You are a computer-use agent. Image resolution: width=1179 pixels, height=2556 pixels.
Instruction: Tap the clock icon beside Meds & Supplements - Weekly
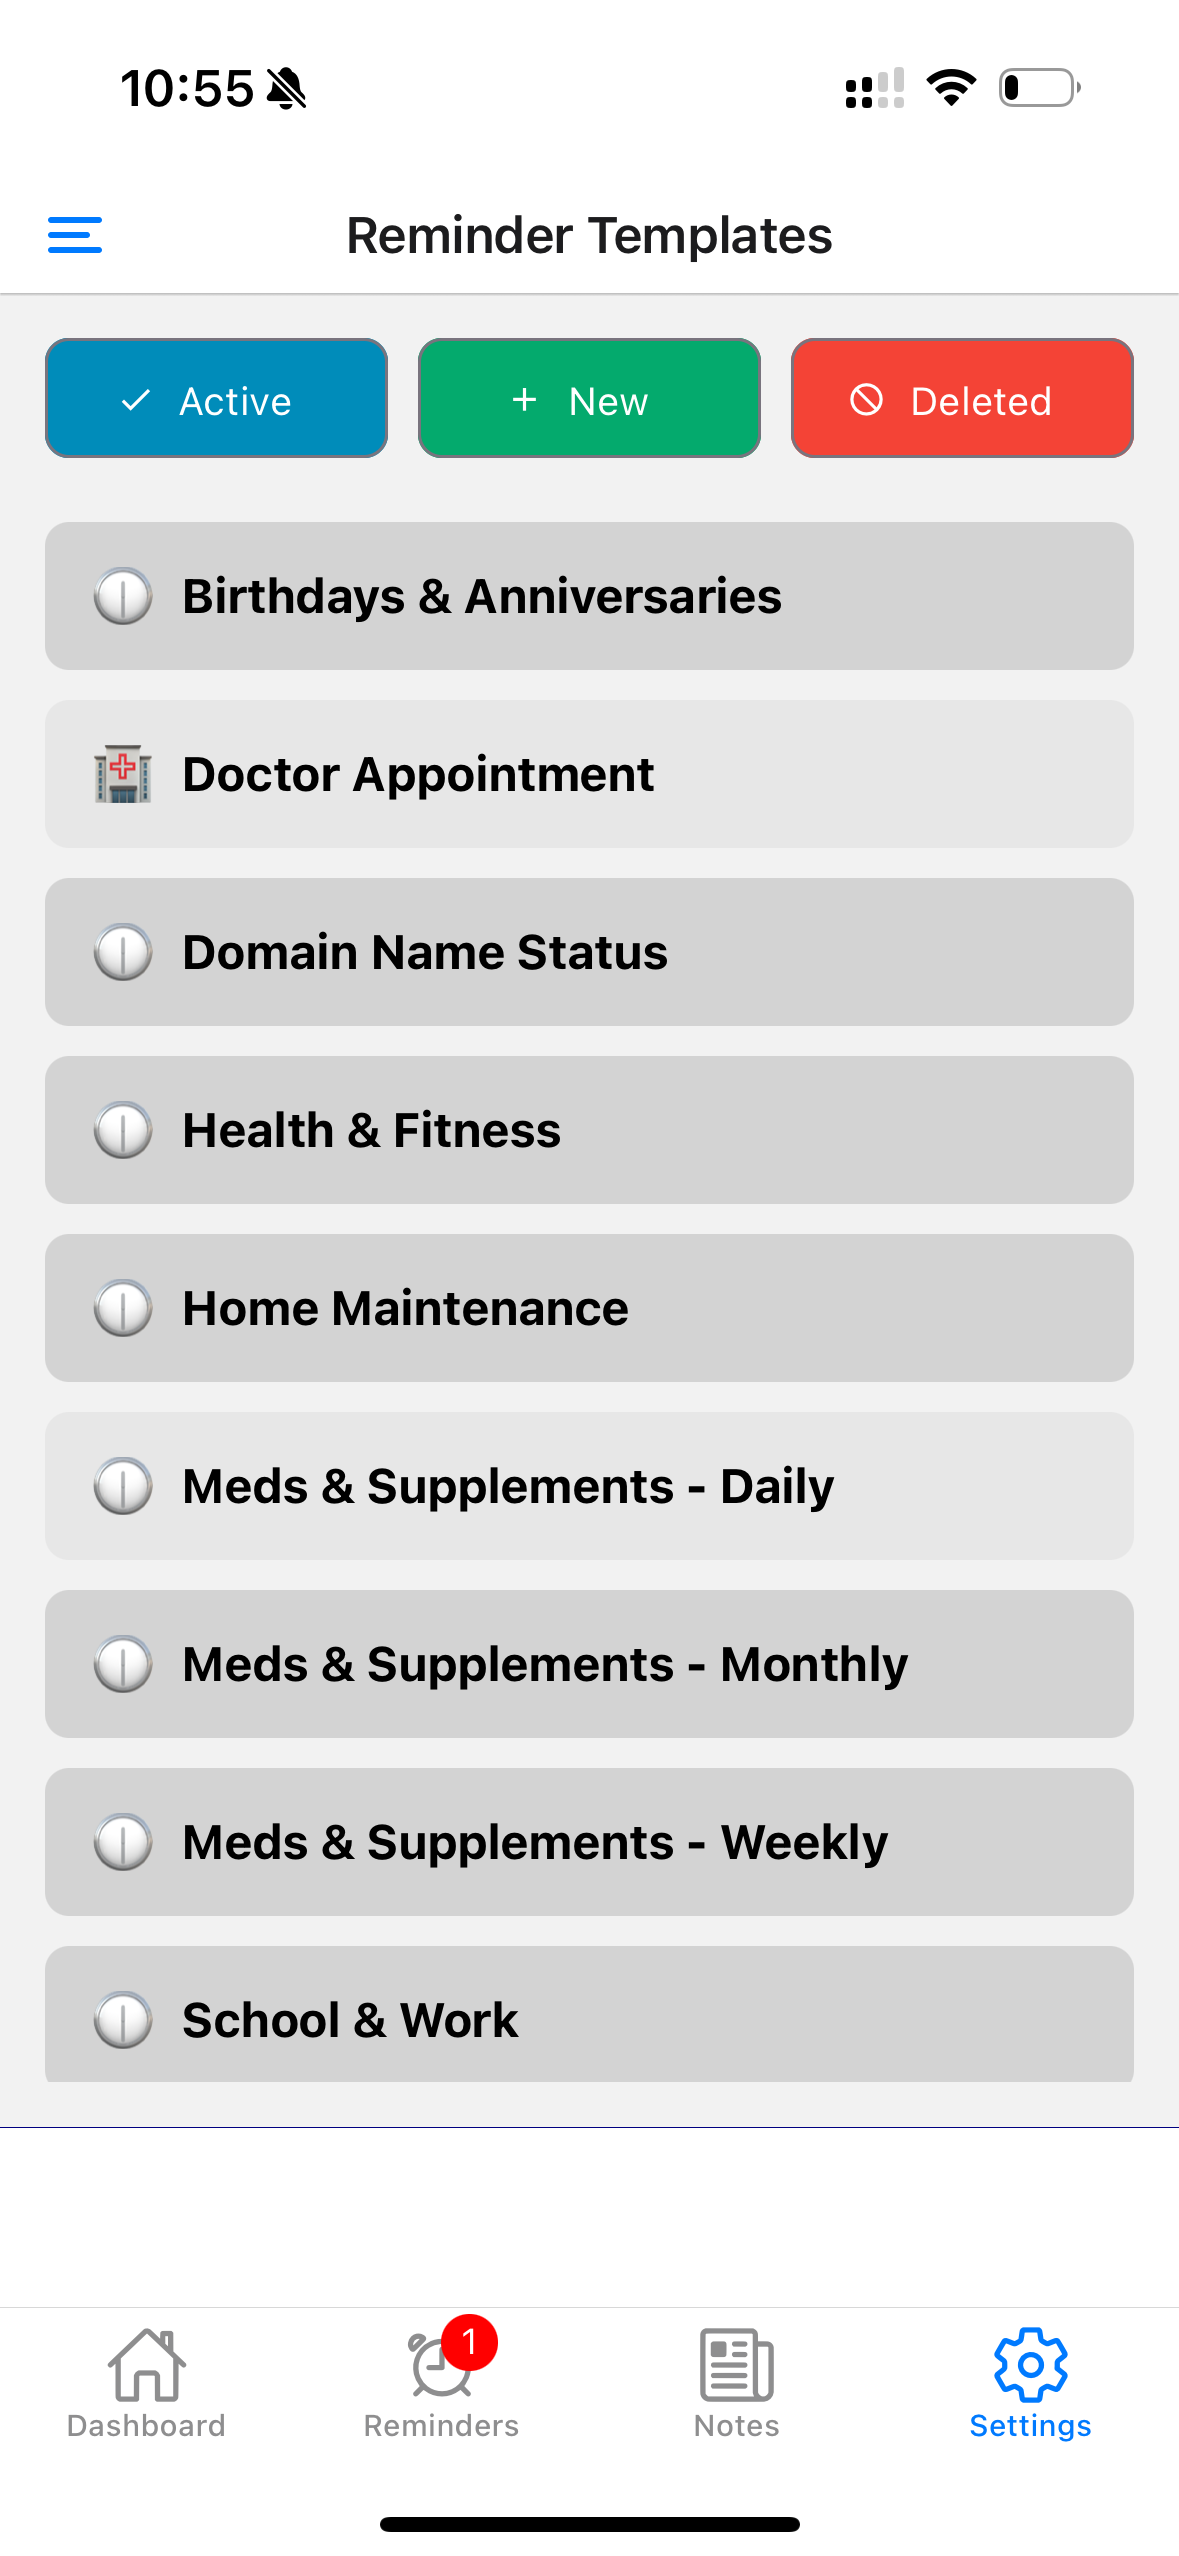123,1843
